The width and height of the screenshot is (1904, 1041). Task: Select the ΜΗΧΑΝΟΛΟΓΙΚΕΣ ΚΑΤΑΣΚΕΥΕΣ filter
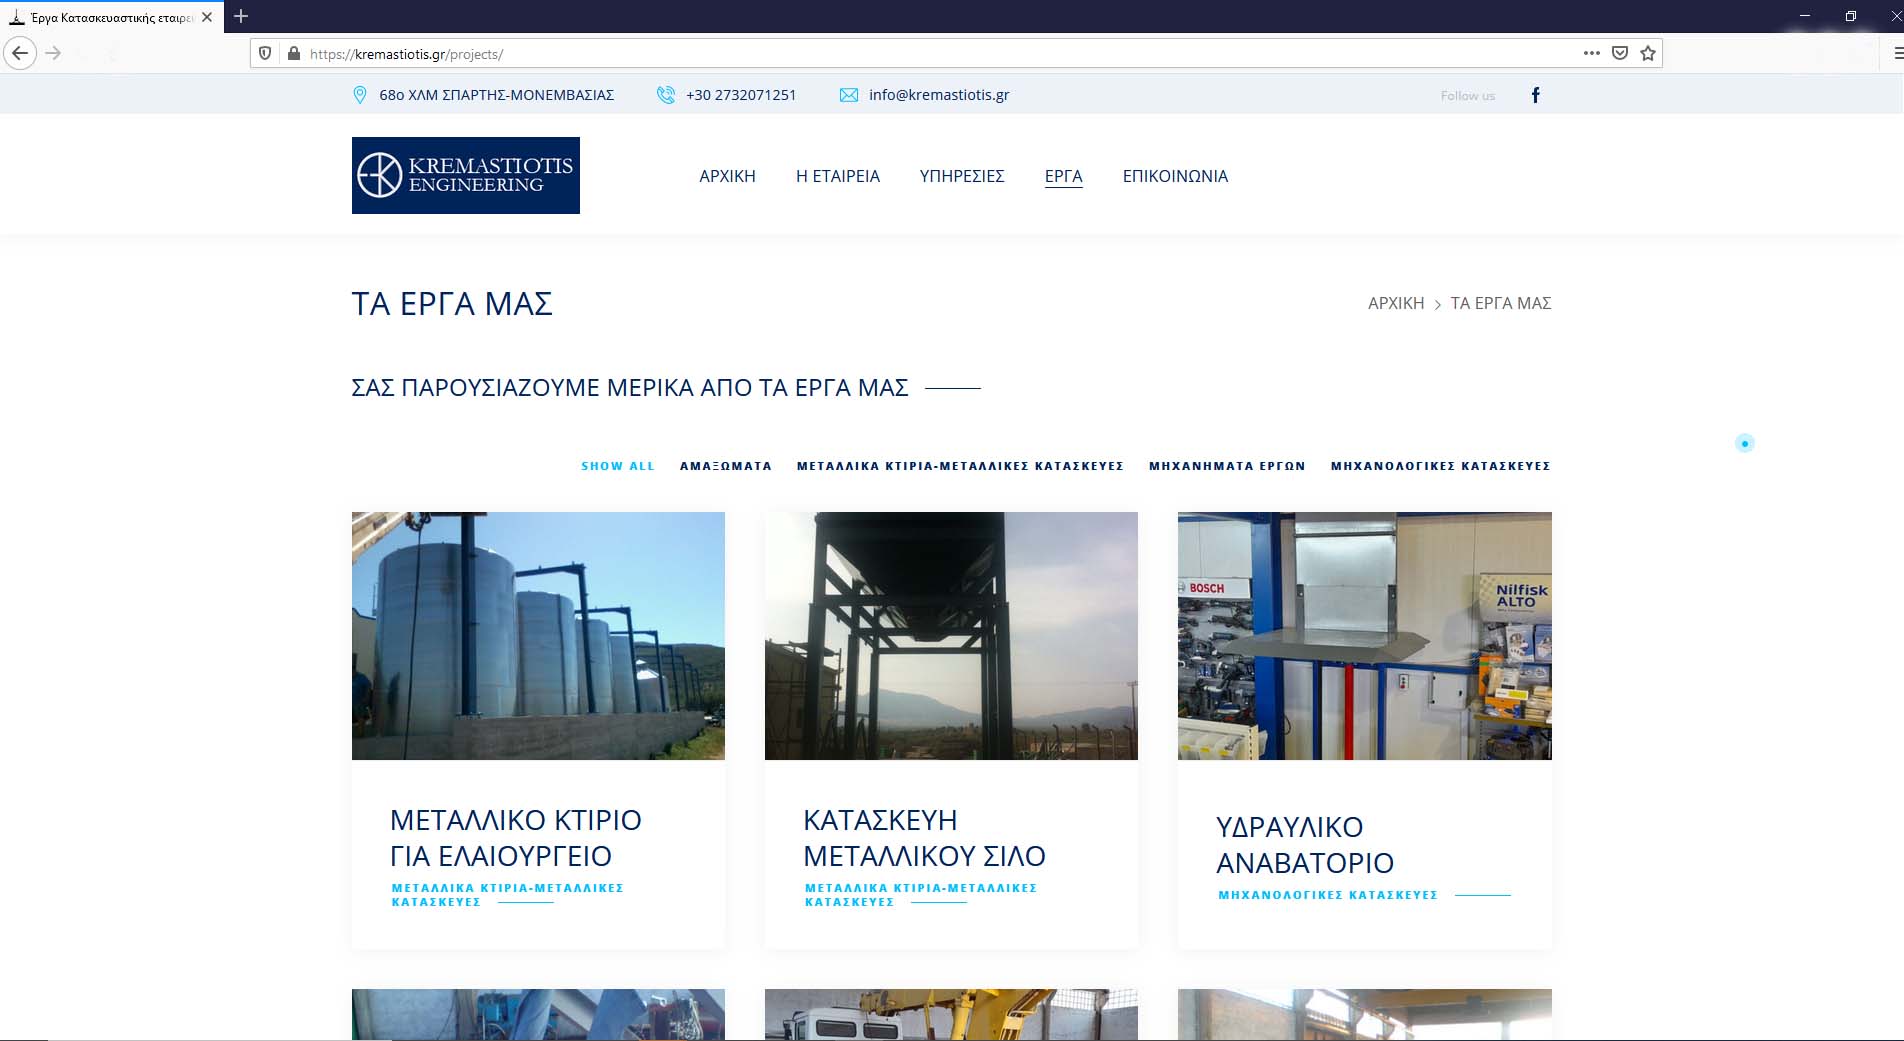[x=1441, y=466]
